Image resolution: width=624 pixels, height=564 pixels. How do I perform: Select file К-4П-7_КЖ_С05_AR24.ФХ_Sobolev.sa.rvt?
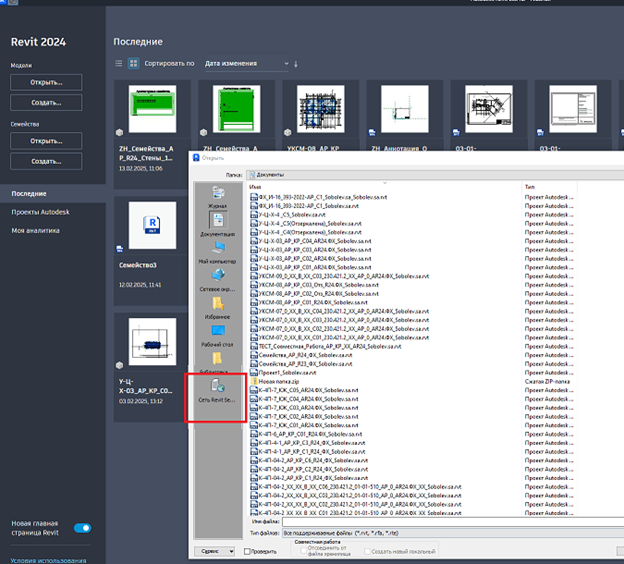pyautogui.click(x=308, y=390)
